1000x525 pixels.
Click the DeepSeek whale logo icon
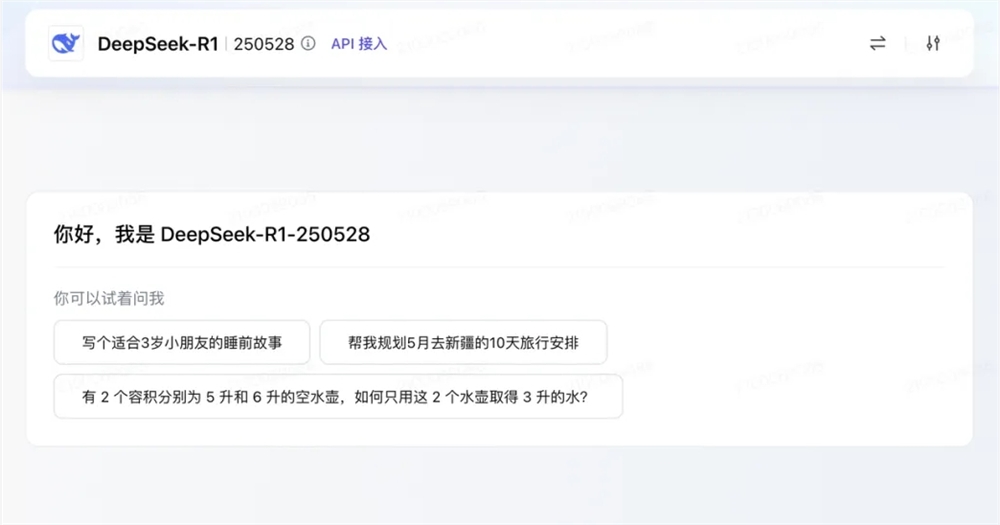click(x=66, y=43)
